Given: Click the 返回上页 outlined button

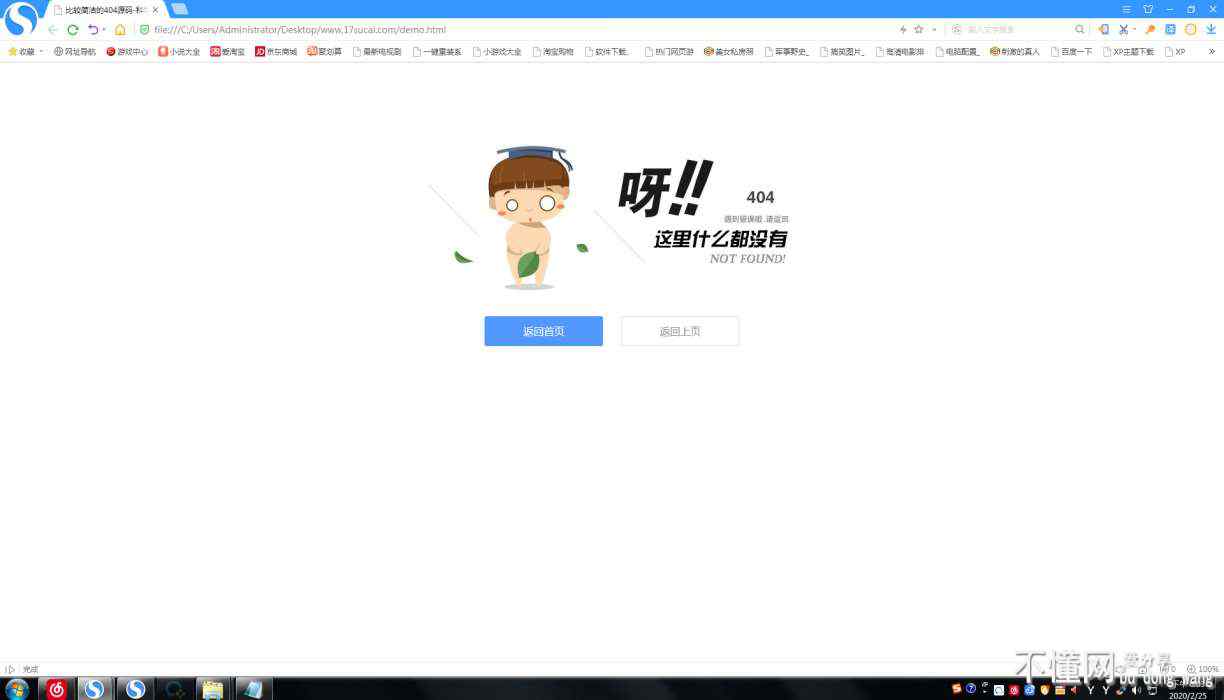Looking at the screenshot, I should point(680,331).
